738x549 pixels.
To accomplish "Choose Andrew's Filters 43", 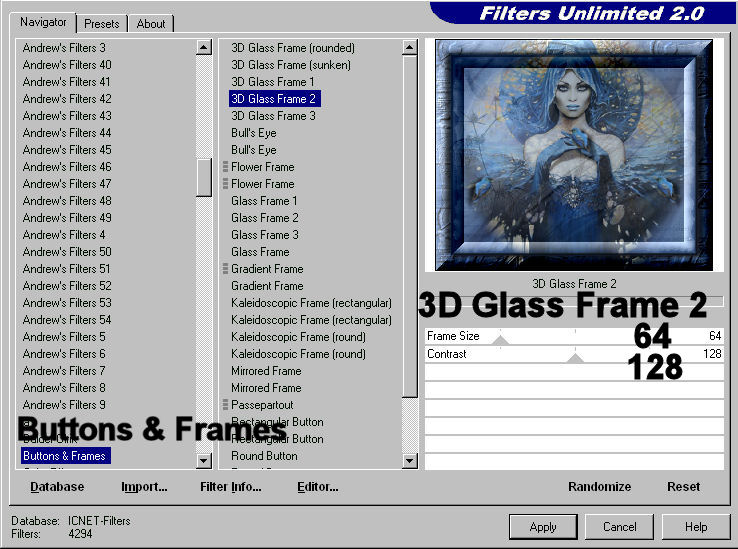I will click(67, 115).
